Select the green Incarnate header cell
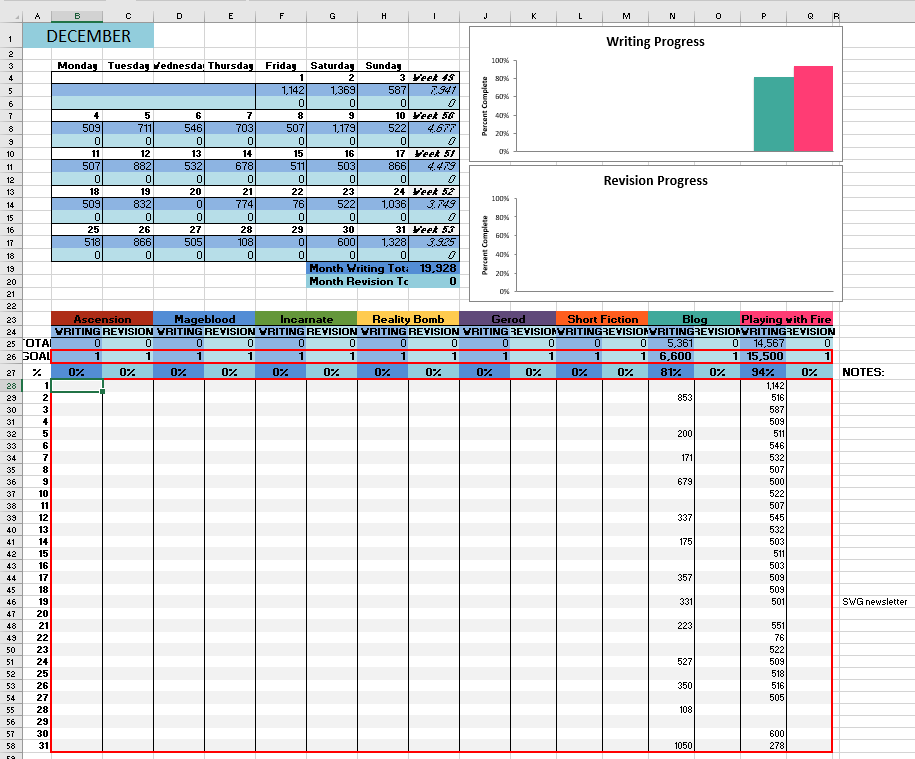915x759 pixels. click(x=306, y=319)
